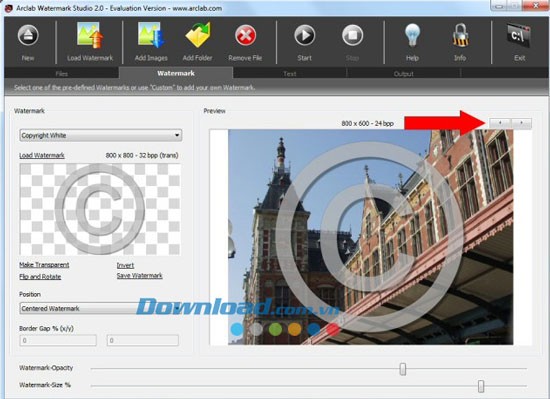Open the Load Watermark toolbar icon

(x=90, y=35)
